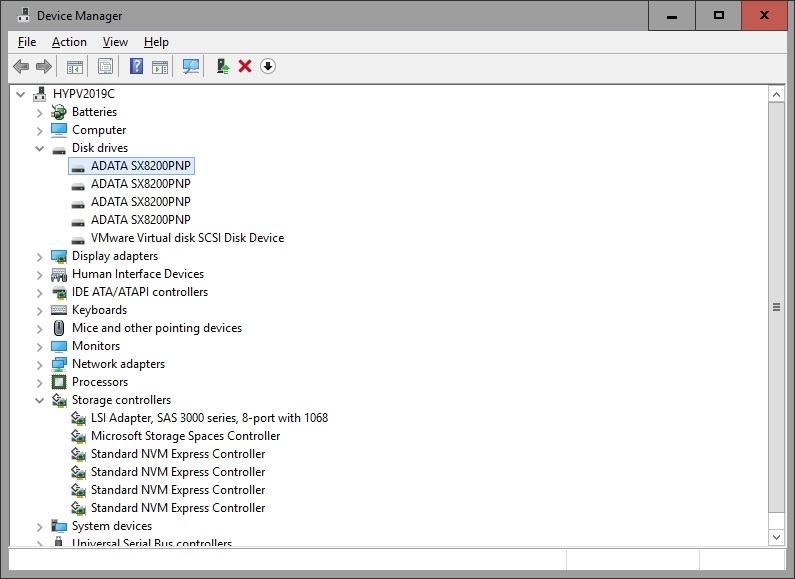Image resolution: width=795 pixels, height=579 pixels.
Task: Expand the Display adapters category
Action: [40, 257]
